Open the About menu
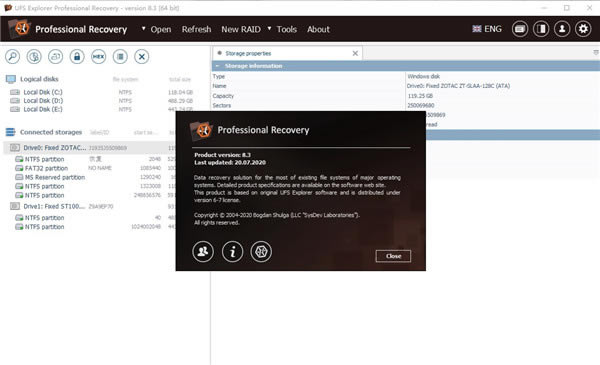 pos(318,29)
